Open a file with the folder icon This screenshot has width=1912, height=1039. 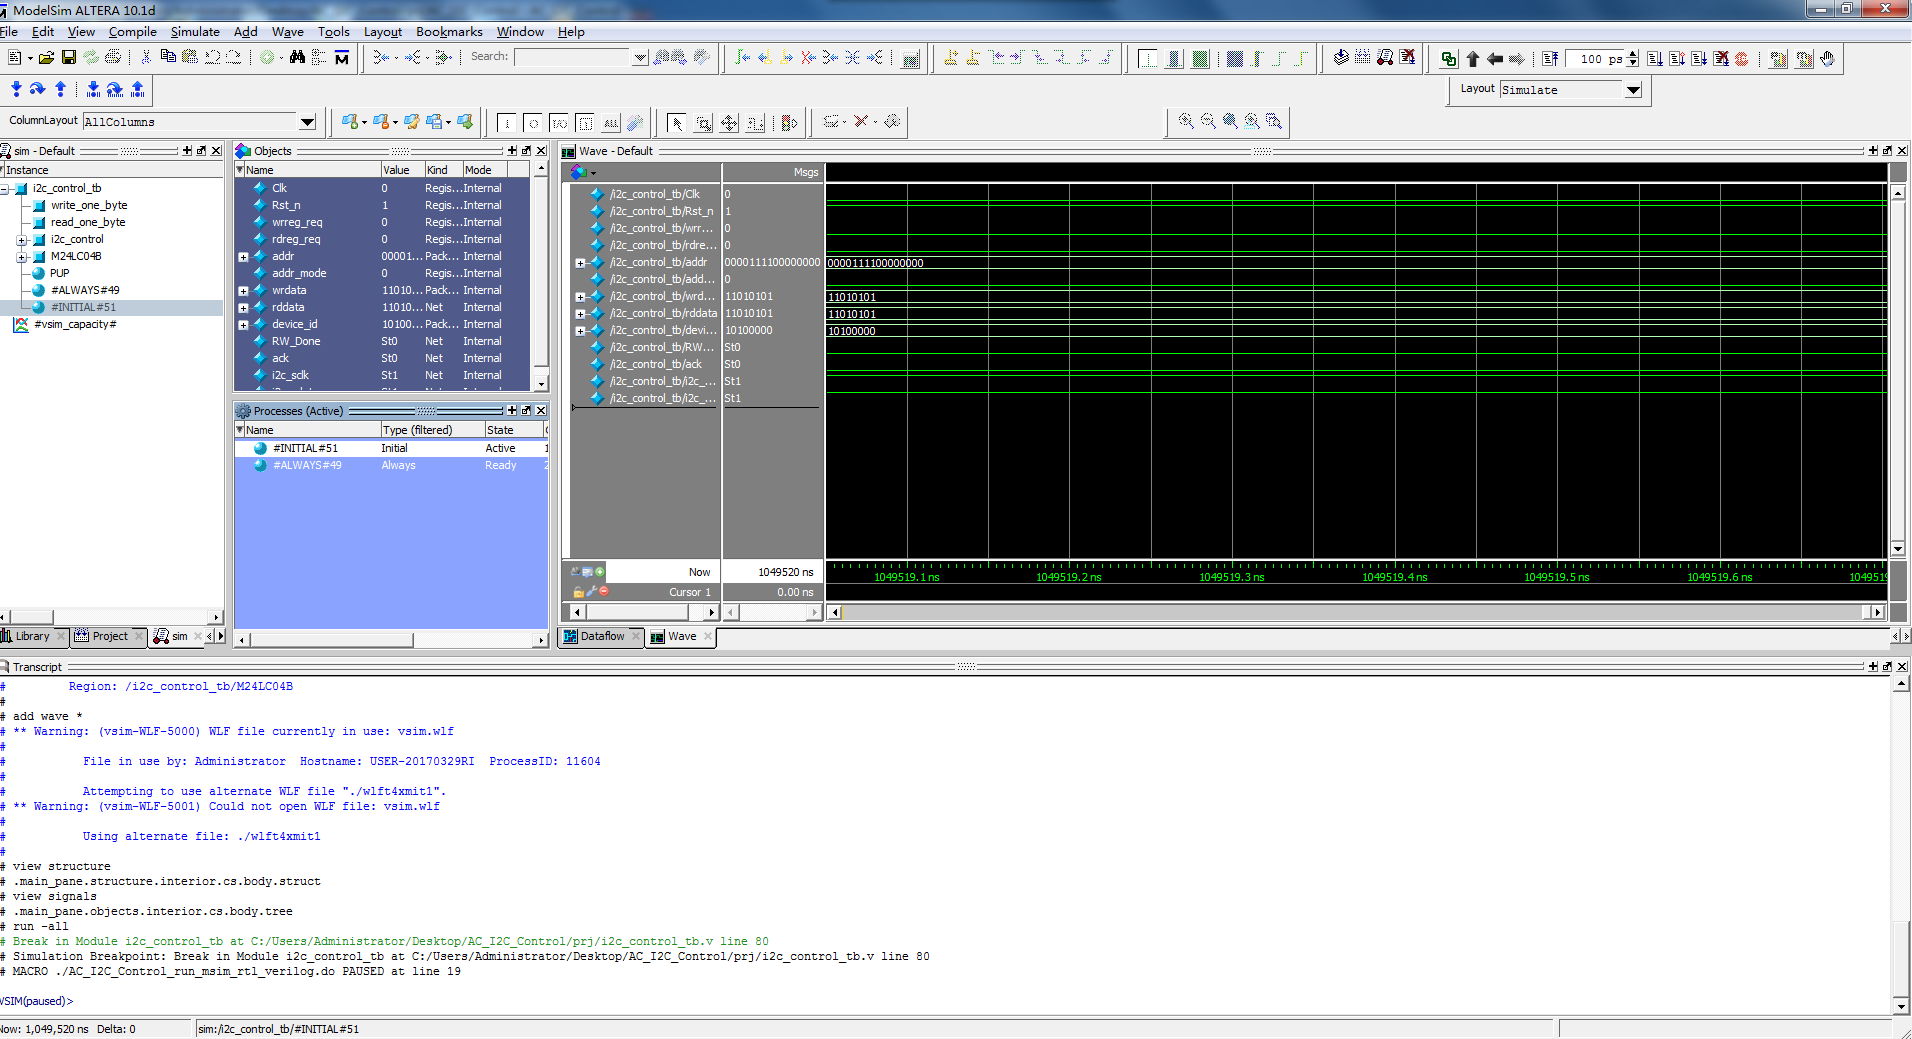(46, 58)
